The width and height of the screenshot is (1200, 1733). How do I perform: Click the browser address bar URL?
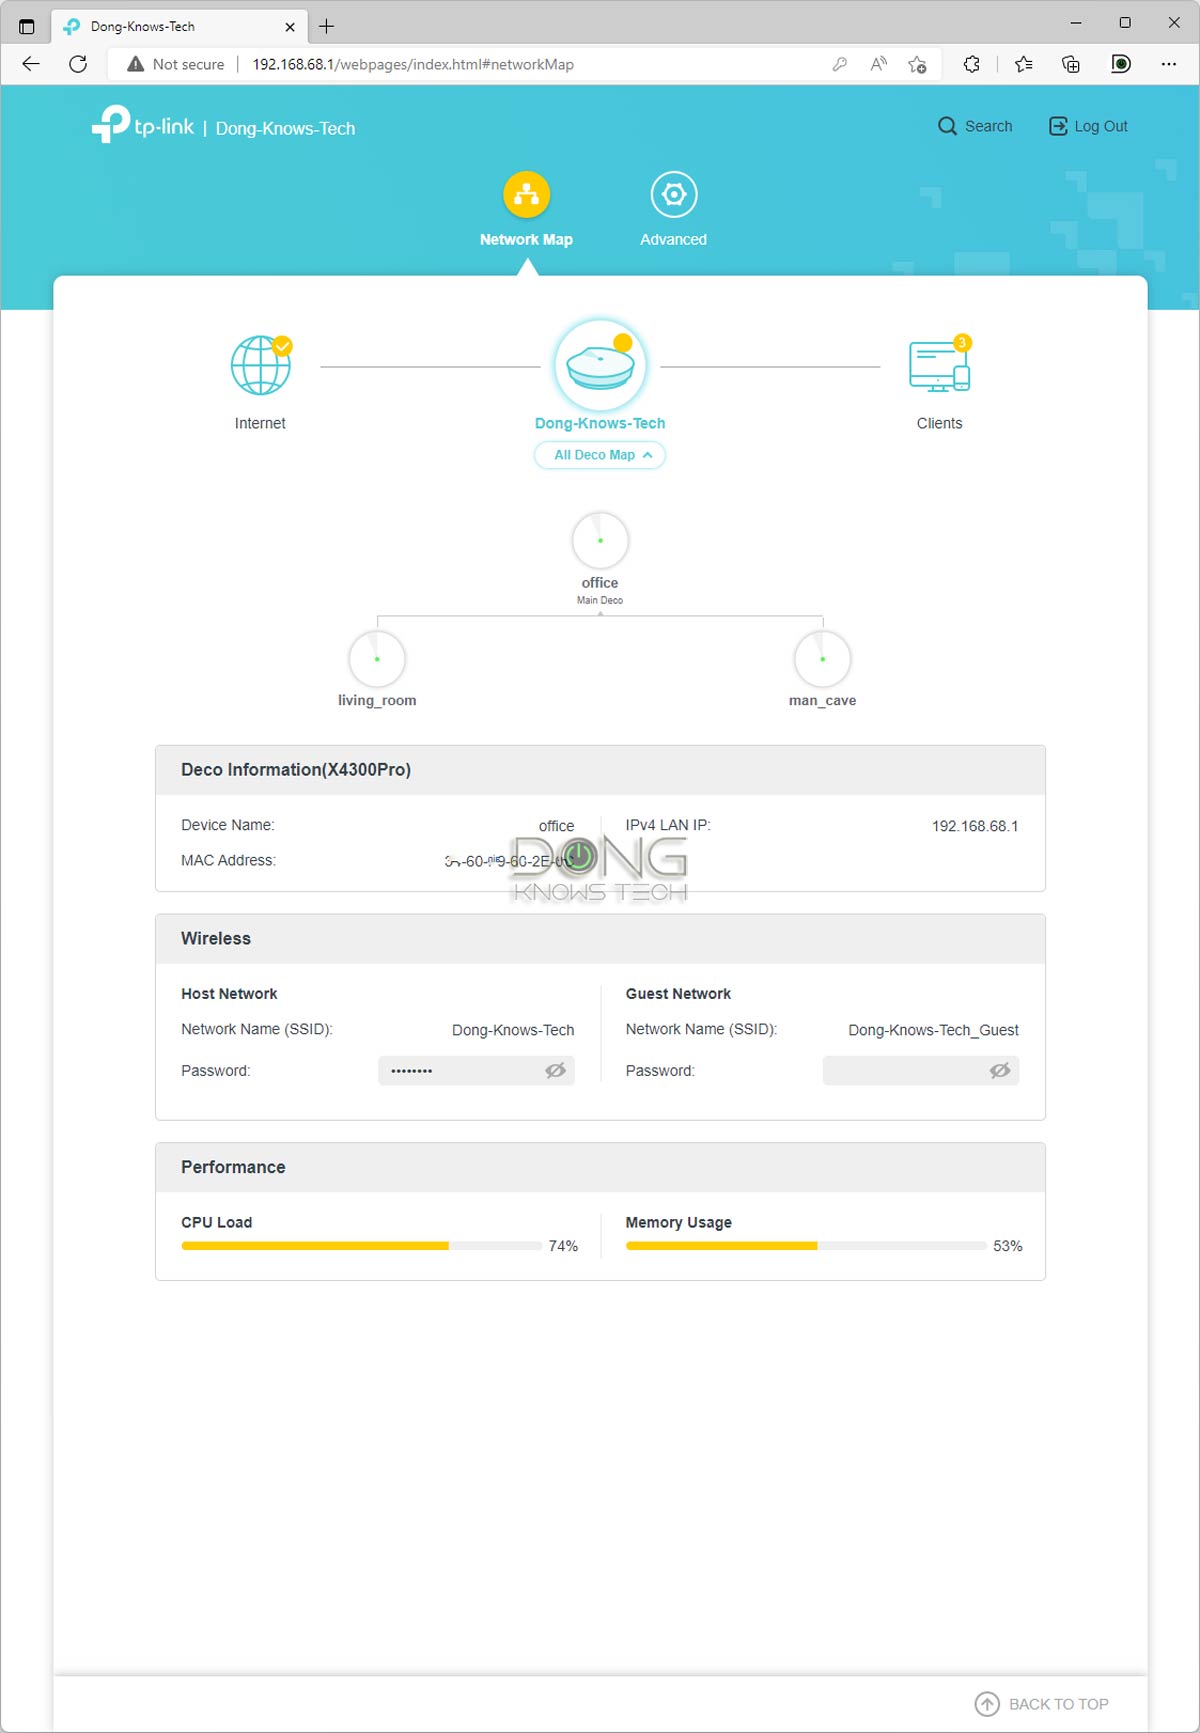pyautogui.click(x=413, y=64)
